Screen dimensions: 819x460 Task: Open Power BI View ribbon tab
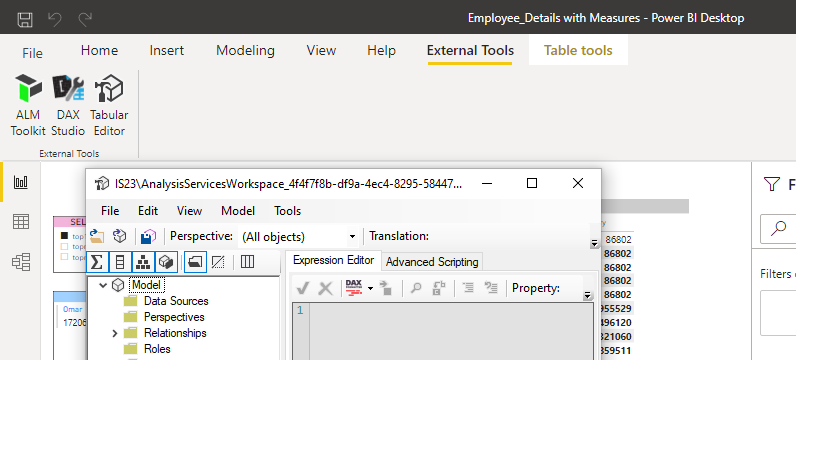click(x=321, y=51)
